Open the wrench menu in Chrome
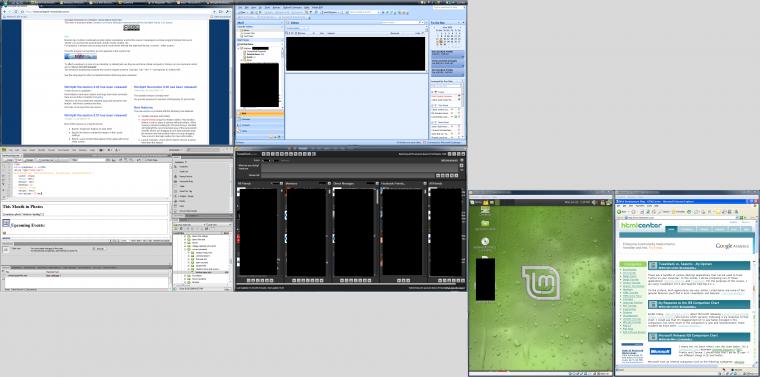 pyautogui.click(x=227, y=11)
